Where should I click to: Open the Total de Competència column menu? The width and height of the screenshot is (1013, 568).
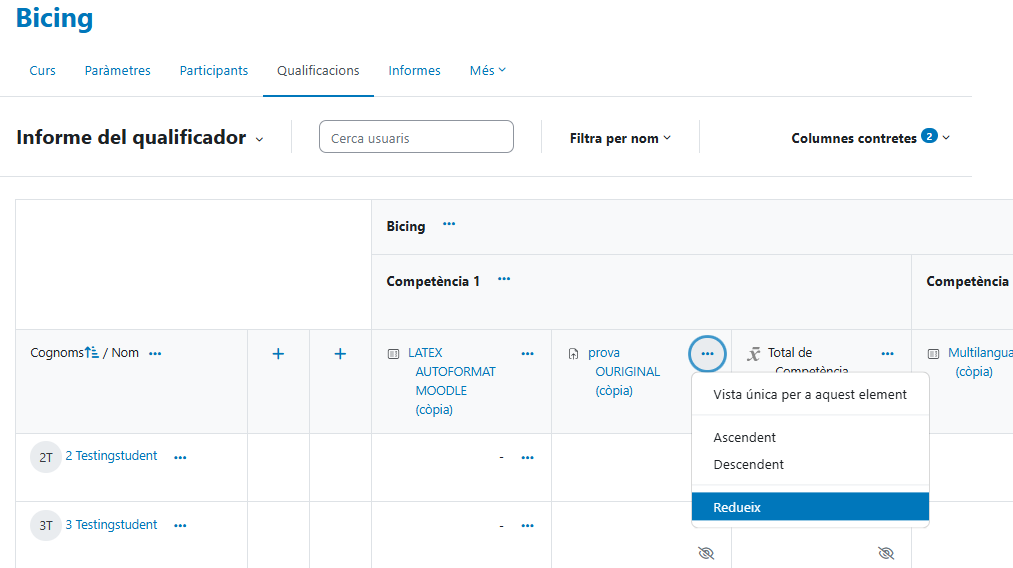click(887, 354)
